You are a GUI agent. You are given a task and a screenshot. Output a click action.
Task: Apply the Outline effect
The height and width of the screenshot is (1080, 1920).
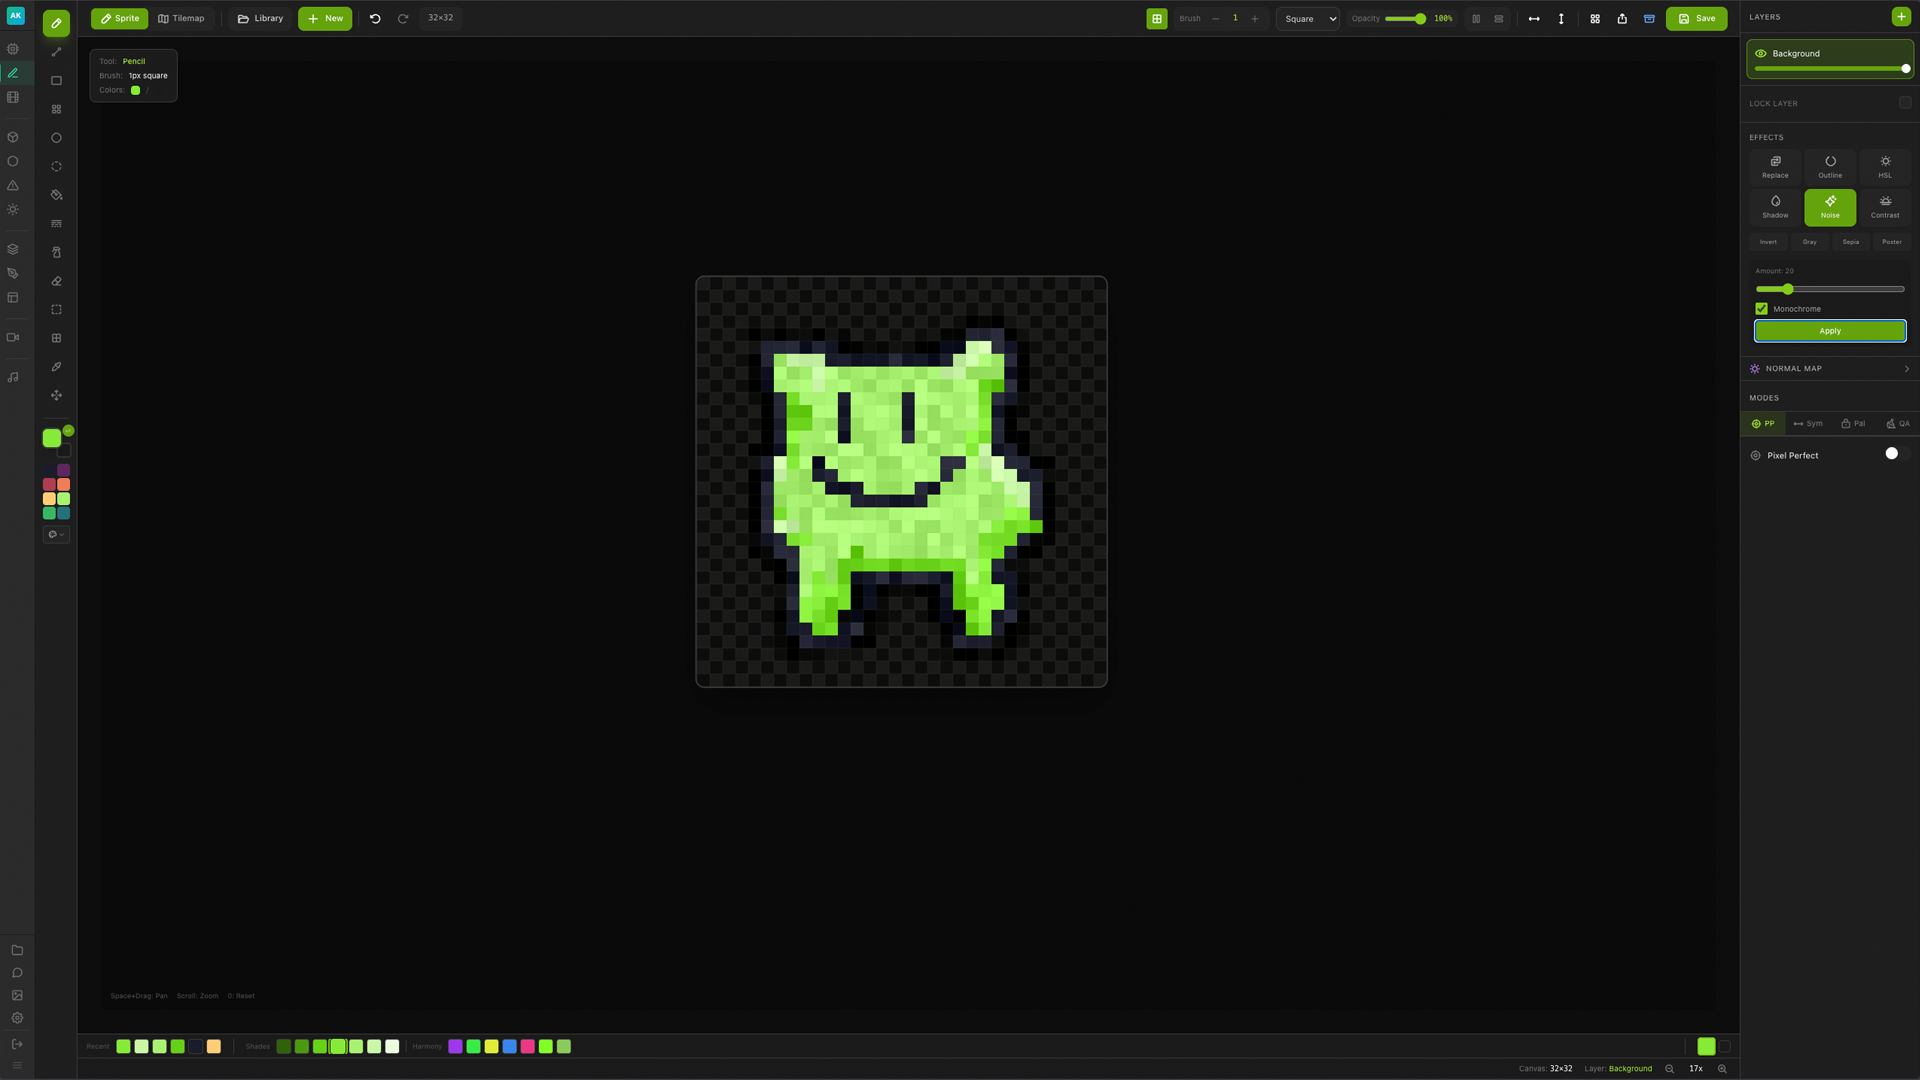pos(1829,166)
